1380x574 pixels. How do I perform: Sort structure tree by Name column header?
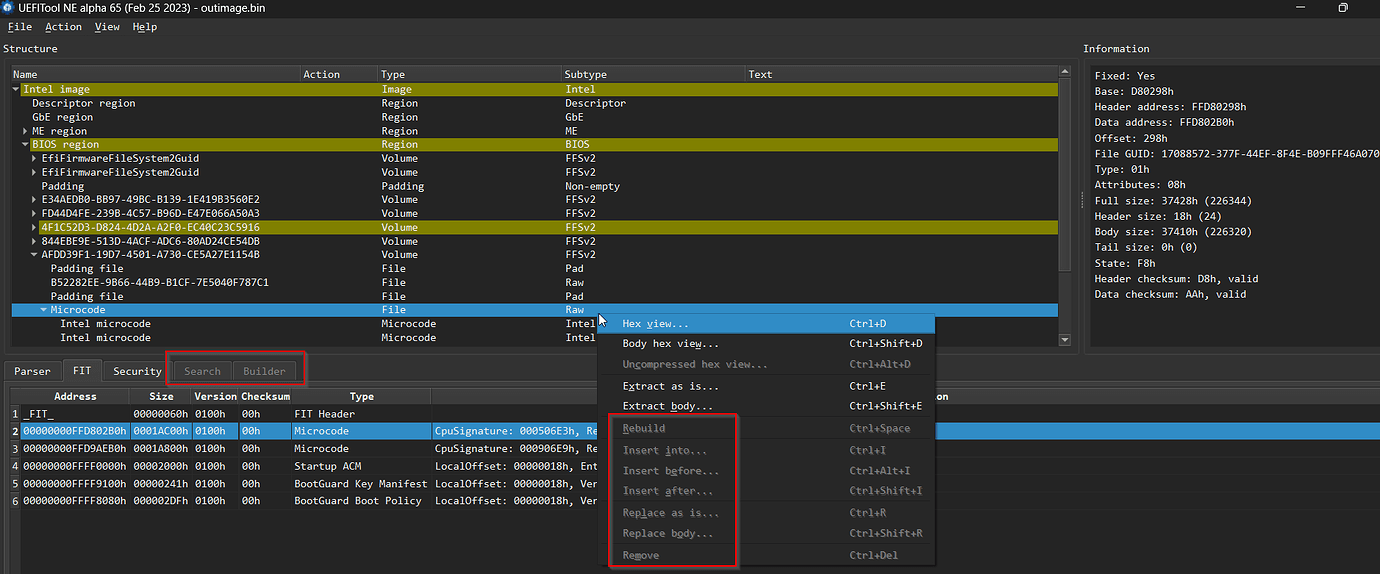155,74
